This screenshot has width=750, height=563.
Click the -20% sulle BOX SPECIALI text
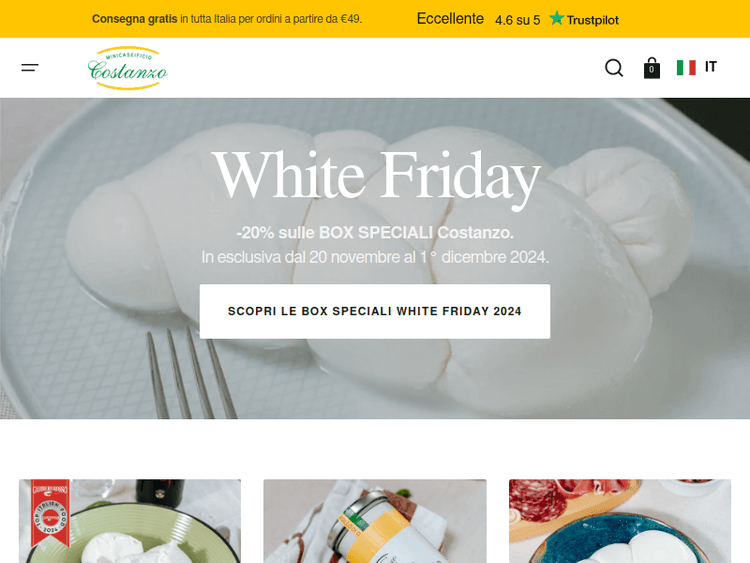(x=375, y=232)
